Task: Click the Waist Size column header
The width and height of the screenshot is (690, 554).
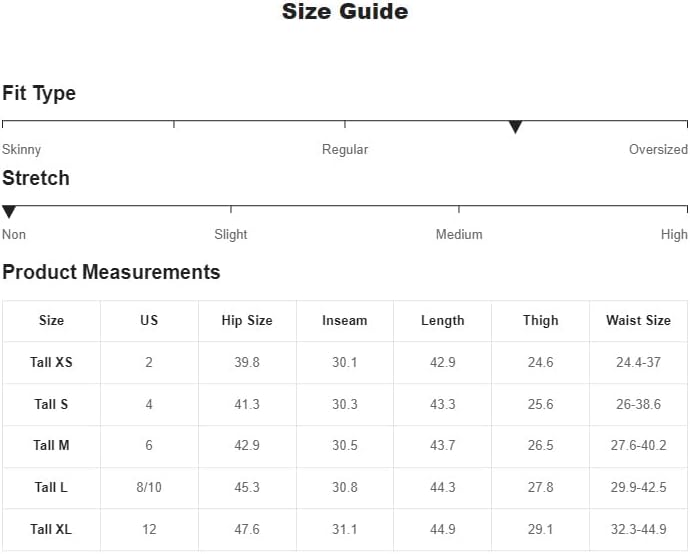Action: tap(638, 321)
